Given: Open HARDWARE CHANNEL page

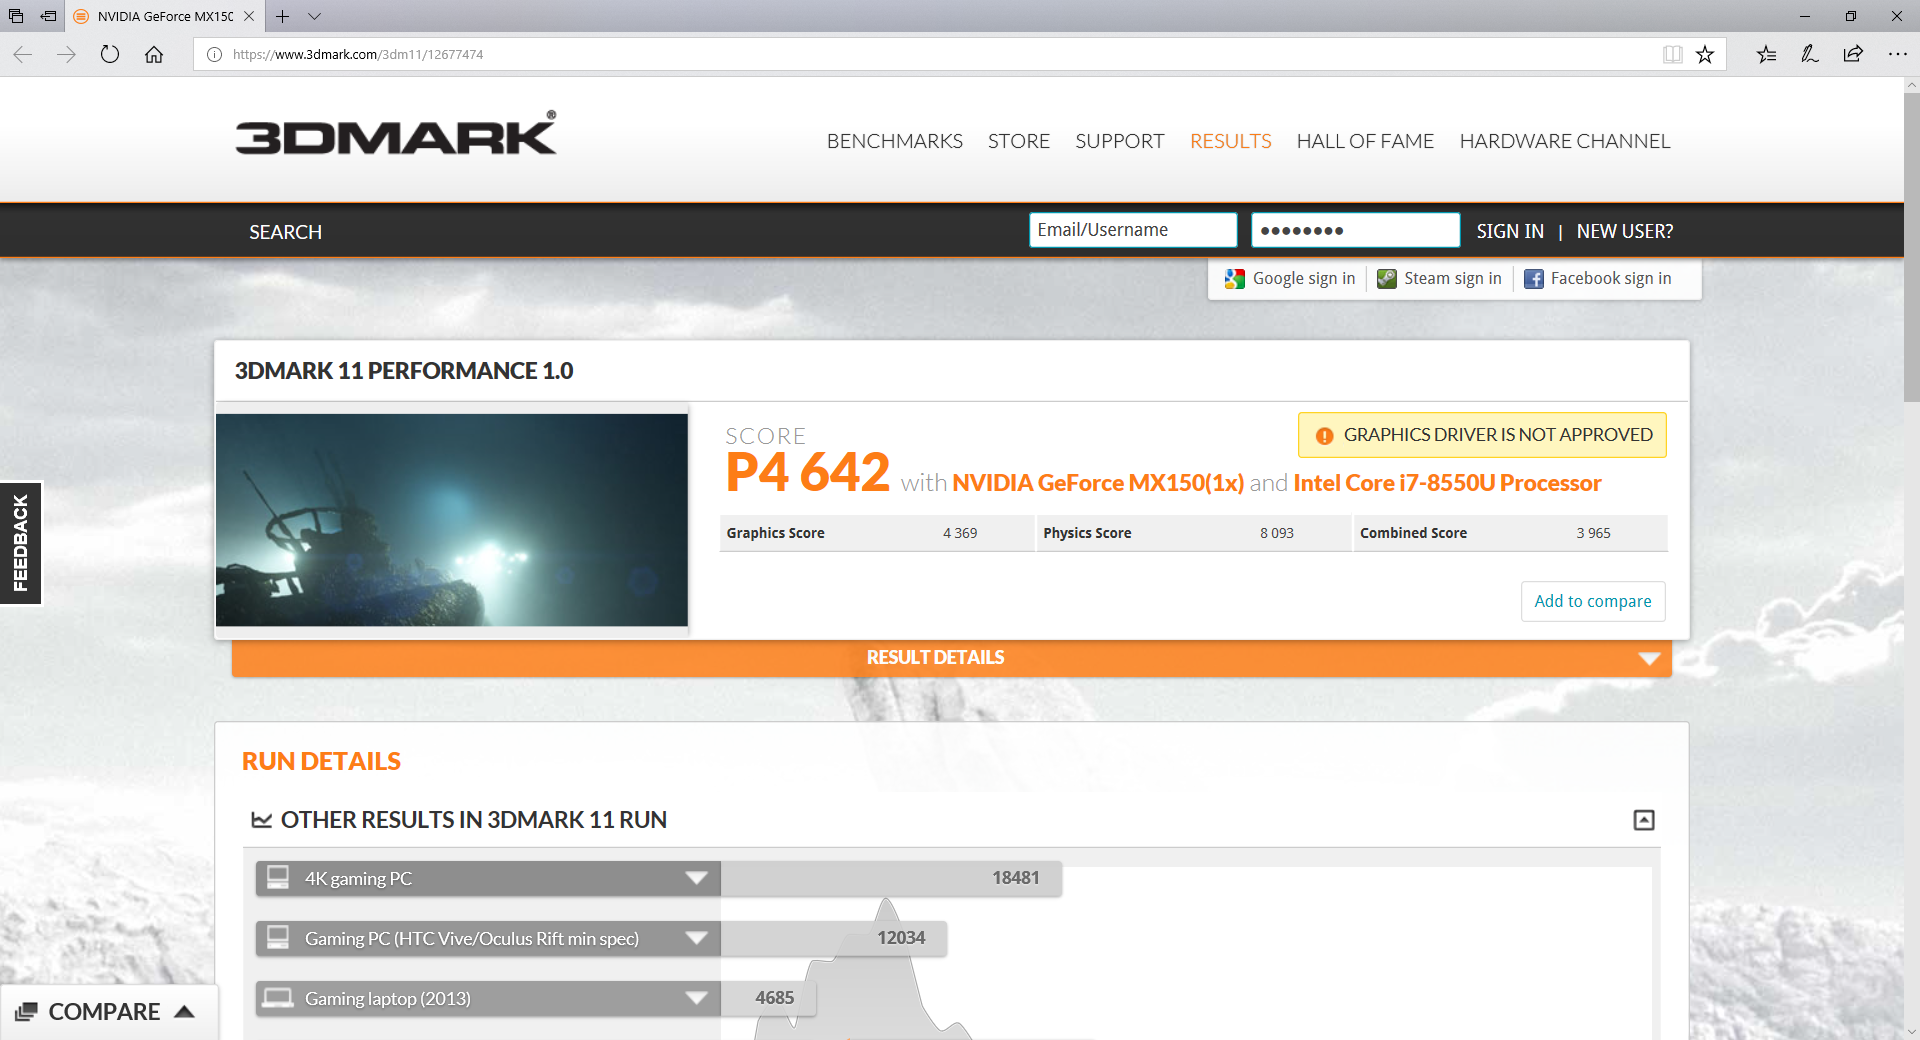Looking at the screenshot, I should click(x=1564, y=141).
